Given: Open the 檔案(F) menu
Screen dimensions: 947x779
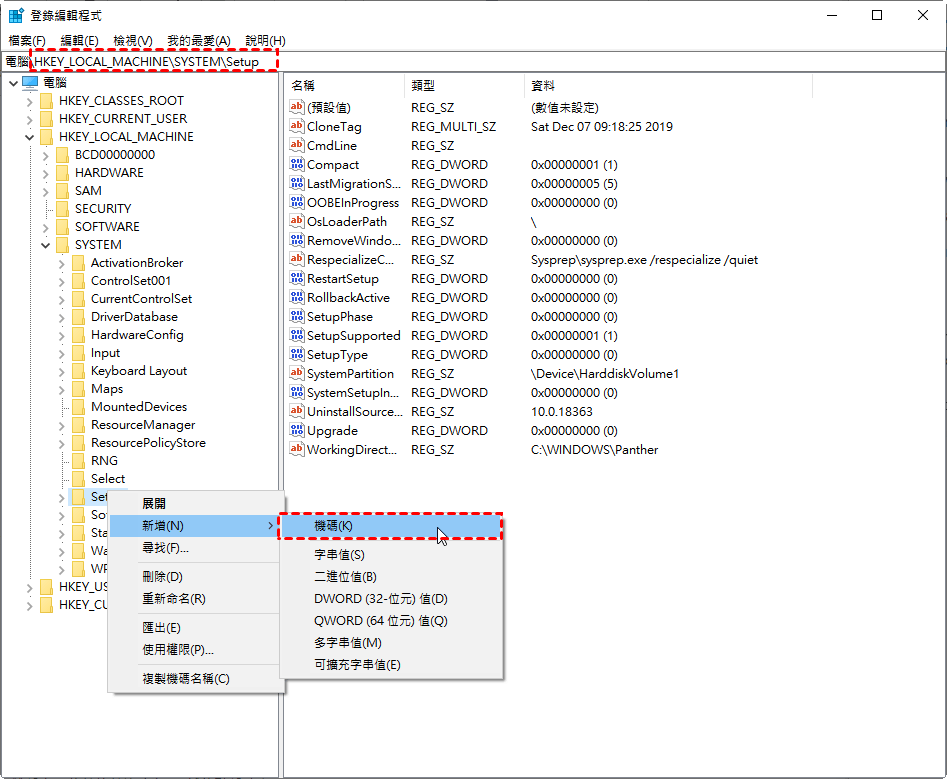Looking at the screenshot, I should 27,40.
